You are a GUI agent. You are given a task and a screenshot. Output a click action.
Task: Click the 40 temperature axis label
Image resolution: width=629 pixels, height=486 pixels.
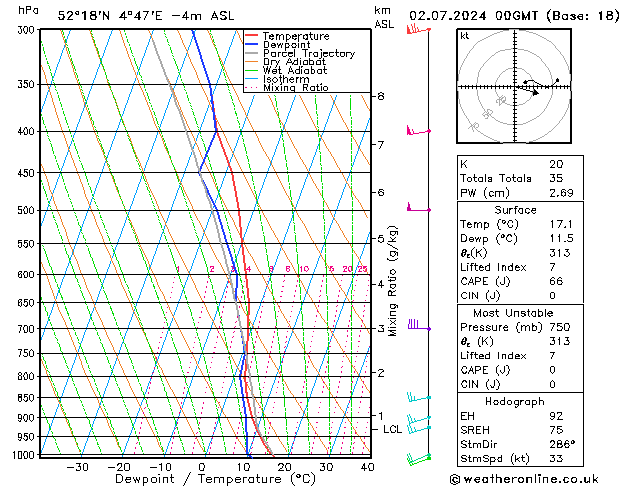[x=367, y=467]
